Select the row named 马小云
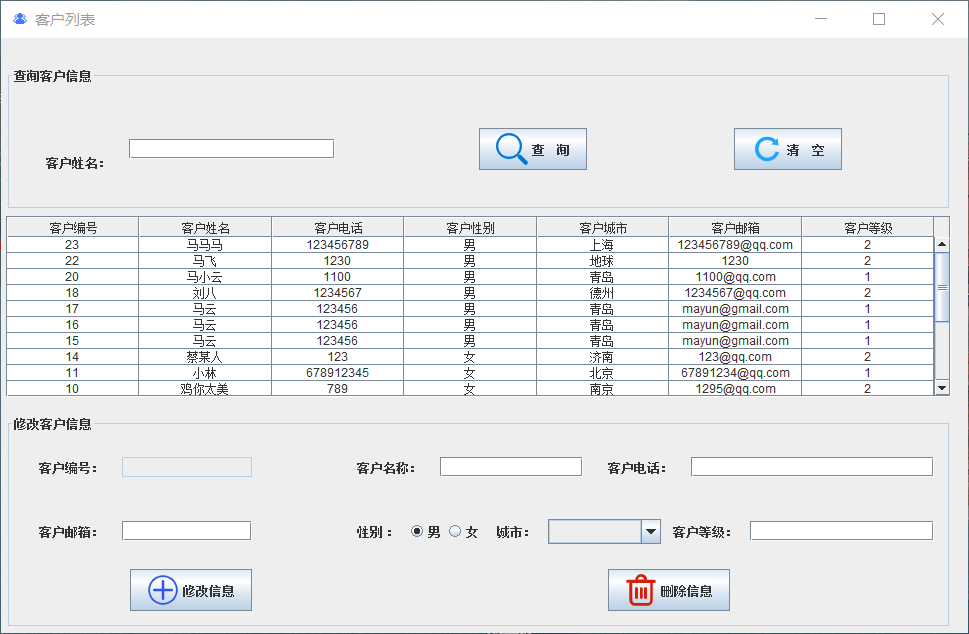Image resolution: width=969 pixels, height=634 pixels. 470,277
